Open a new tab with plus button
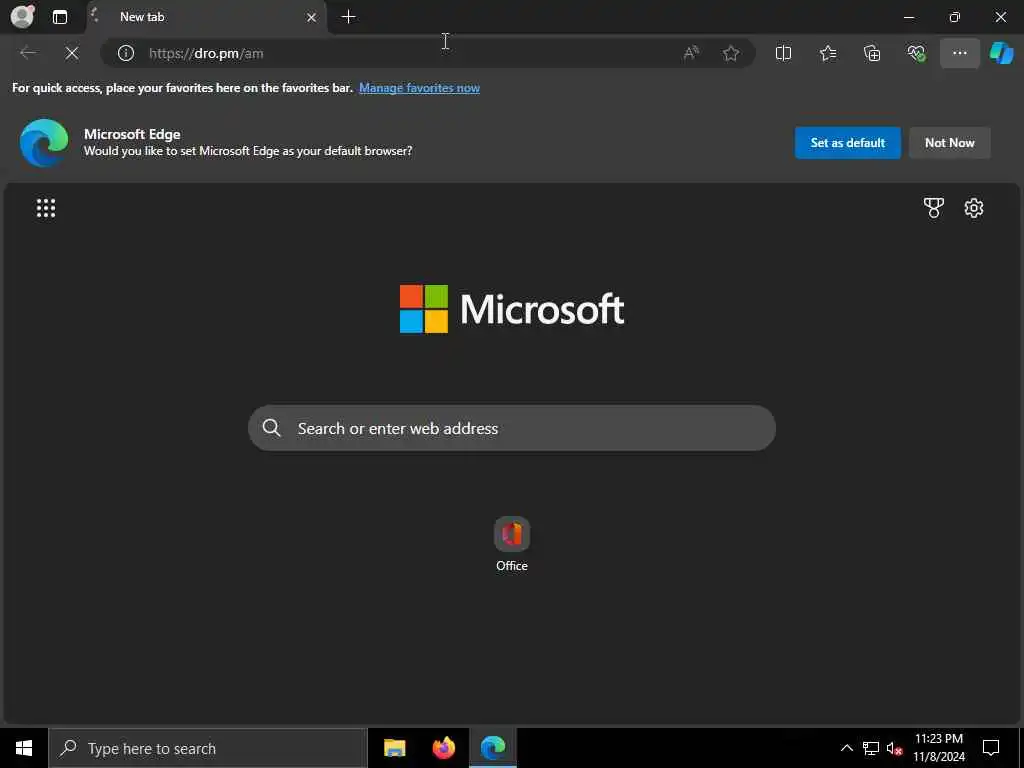This screenshot has height=768, width=1024. click(349, 17)
